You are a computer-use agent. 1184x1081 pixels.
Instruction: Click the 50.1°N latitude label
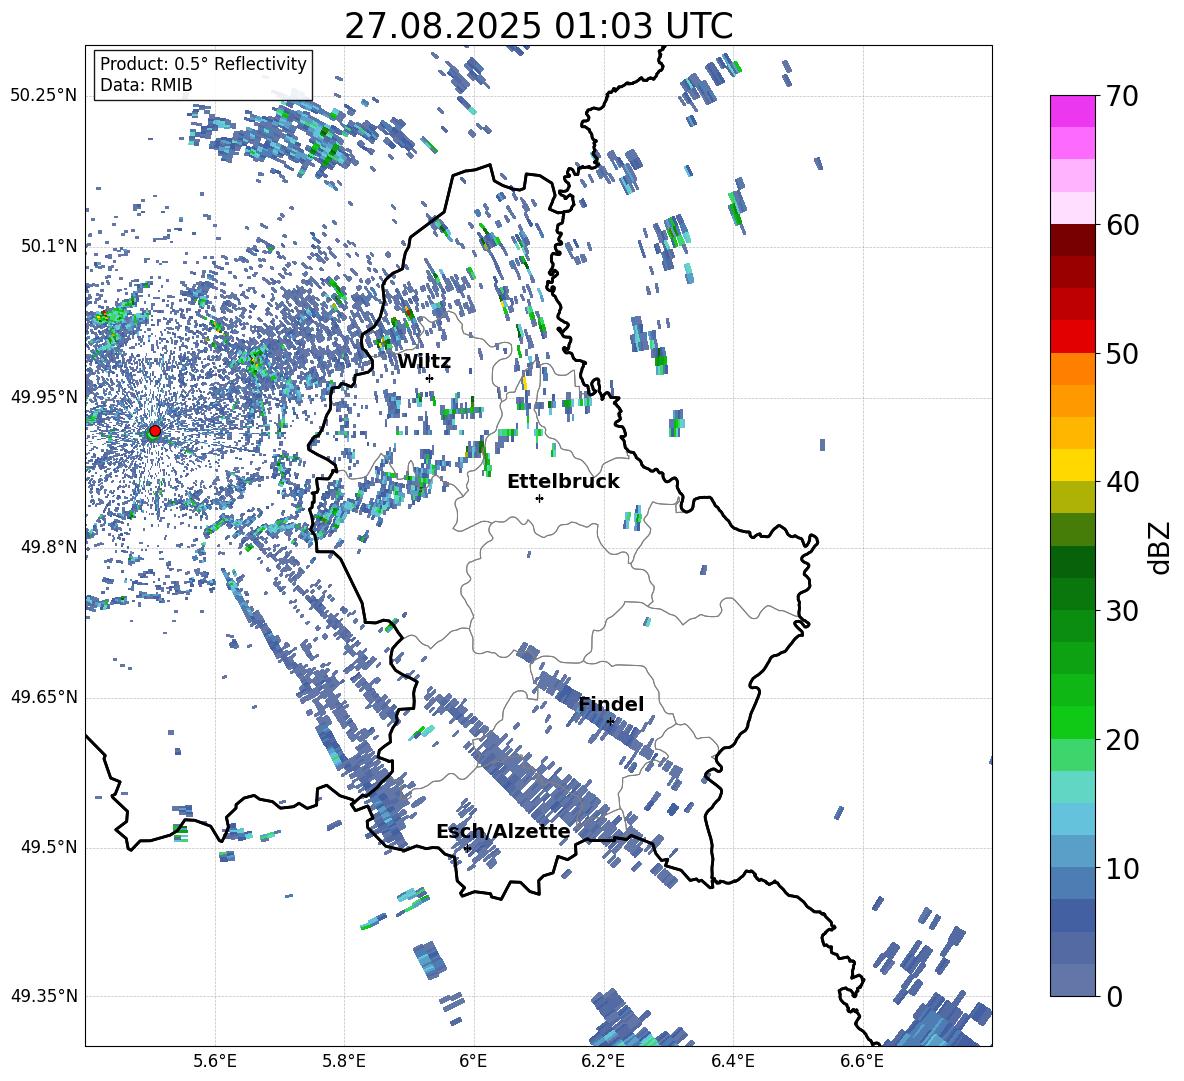tap(49, 246)
